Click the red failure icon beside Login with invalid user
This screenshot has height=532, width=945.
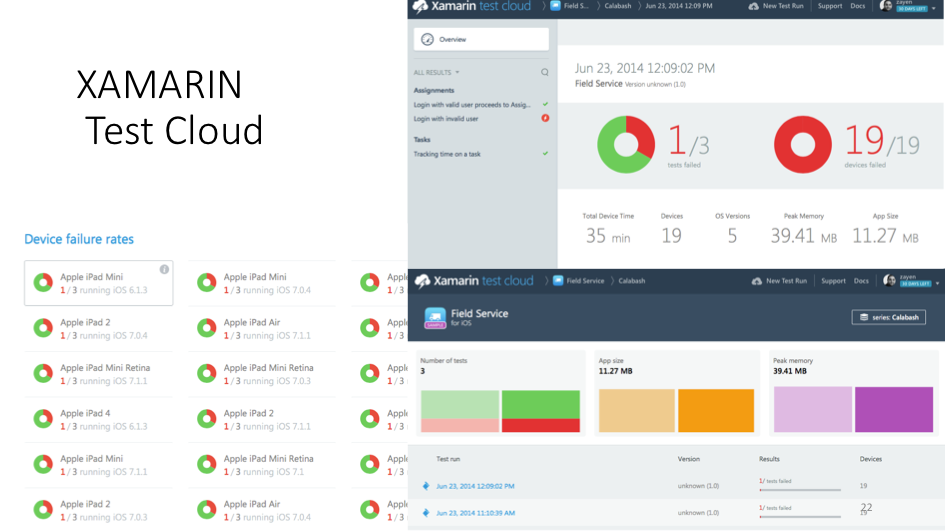(x=545, y=118)
